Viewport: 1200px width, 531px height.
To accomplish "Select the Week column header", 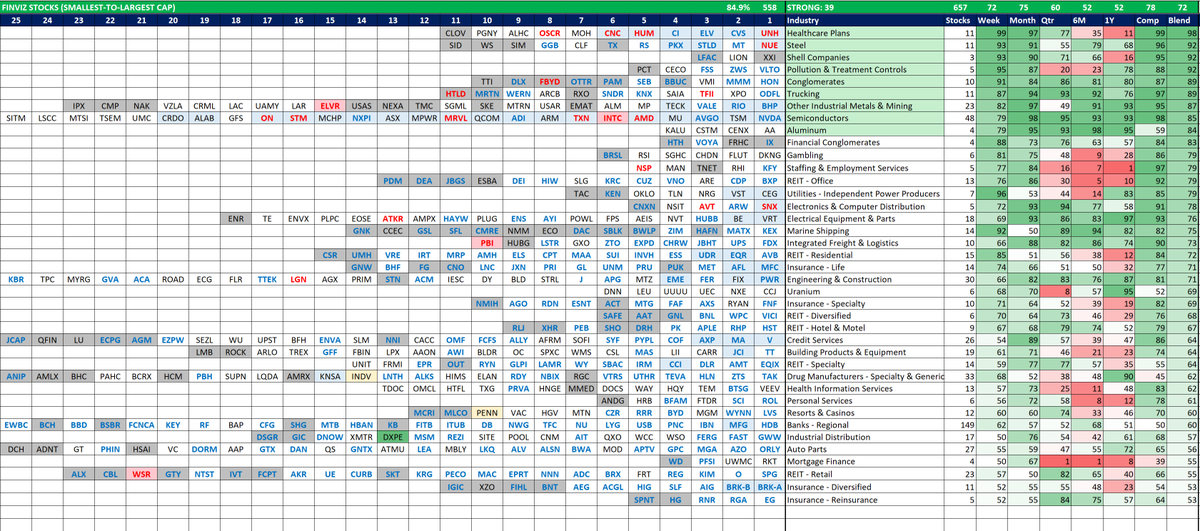I will (992, 20).
